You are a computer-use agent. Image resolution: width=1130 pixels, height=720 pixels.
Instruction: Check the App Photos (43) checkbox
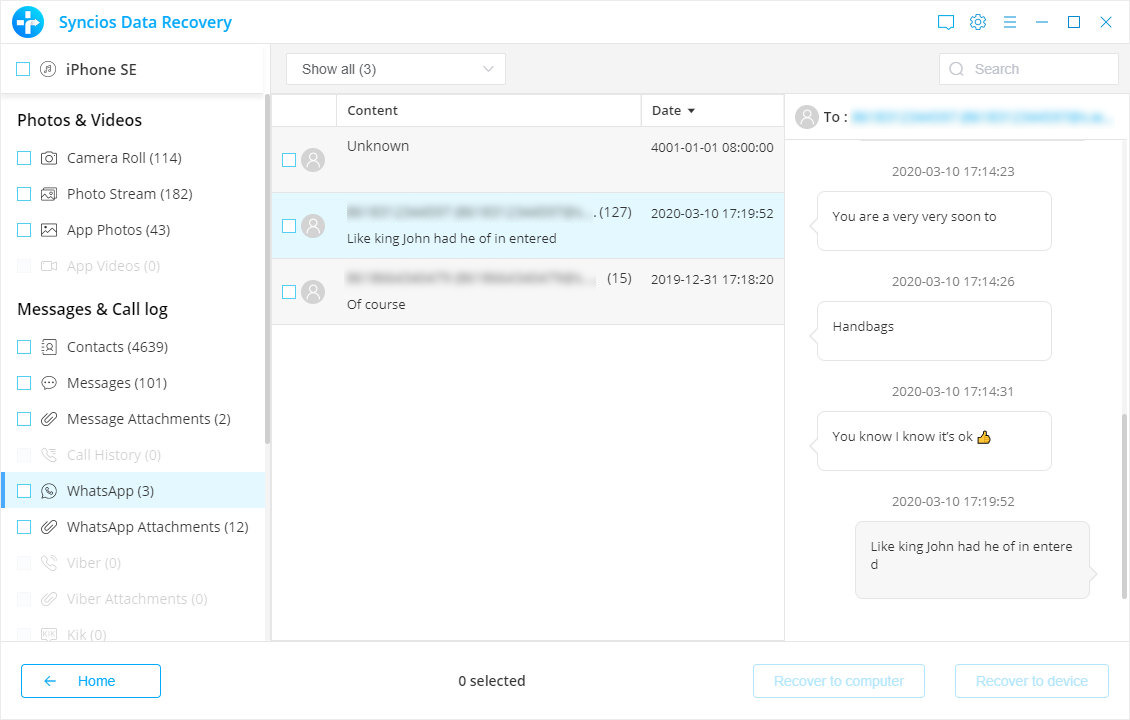pyautogui.click(x=24, y=230)
